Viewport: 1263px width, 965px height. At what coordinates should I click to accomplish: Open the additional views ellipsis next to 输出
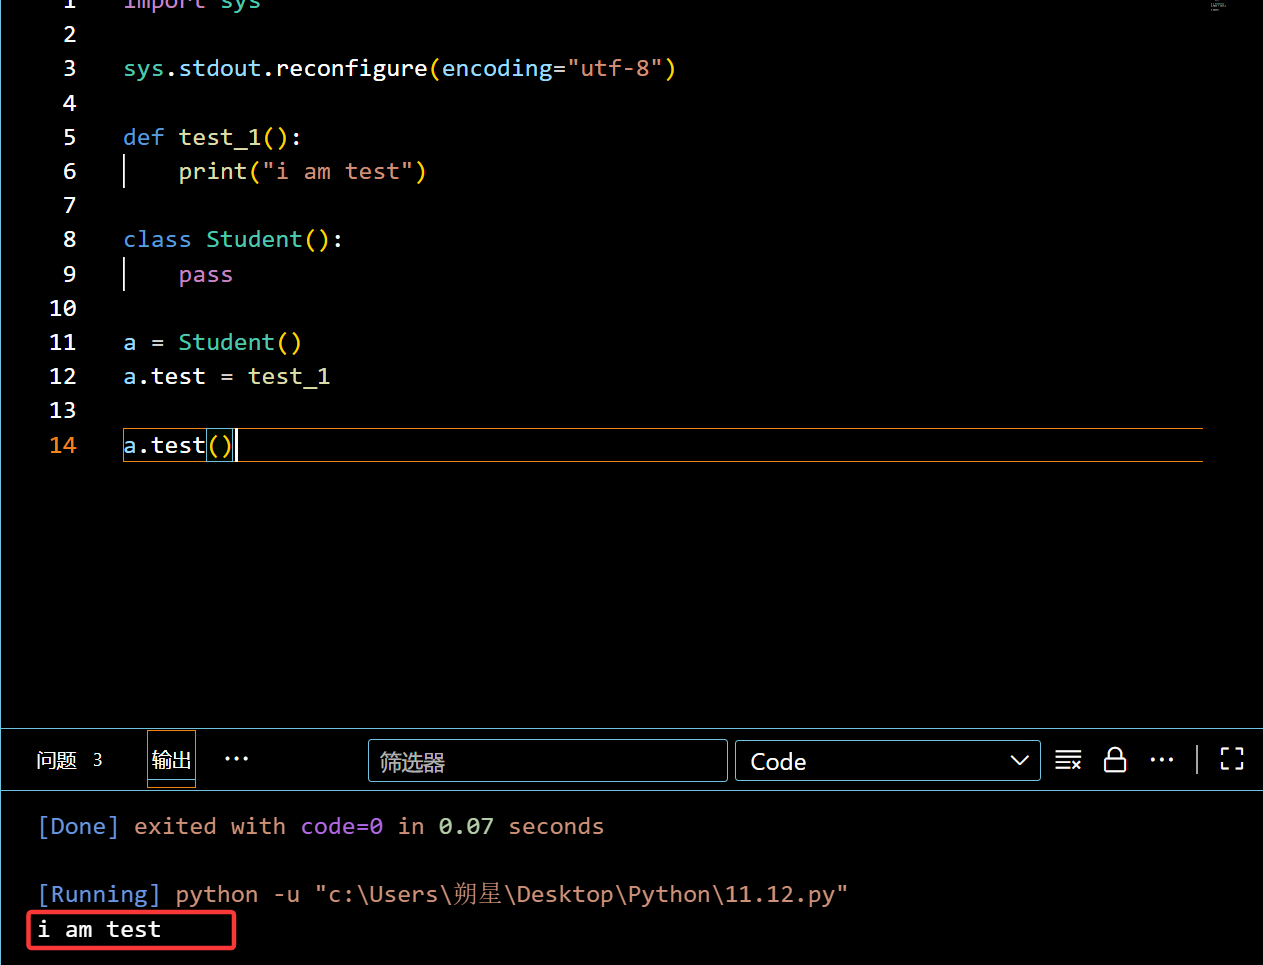pos(236,759)
